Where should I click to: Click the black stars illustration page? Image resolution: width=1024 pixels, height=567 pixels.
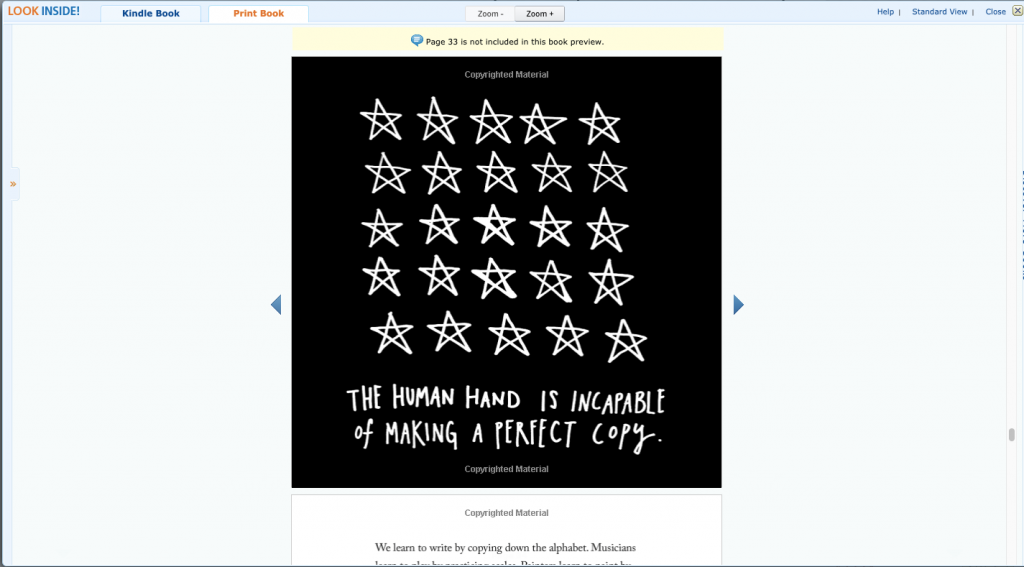(x=506, y=230)
